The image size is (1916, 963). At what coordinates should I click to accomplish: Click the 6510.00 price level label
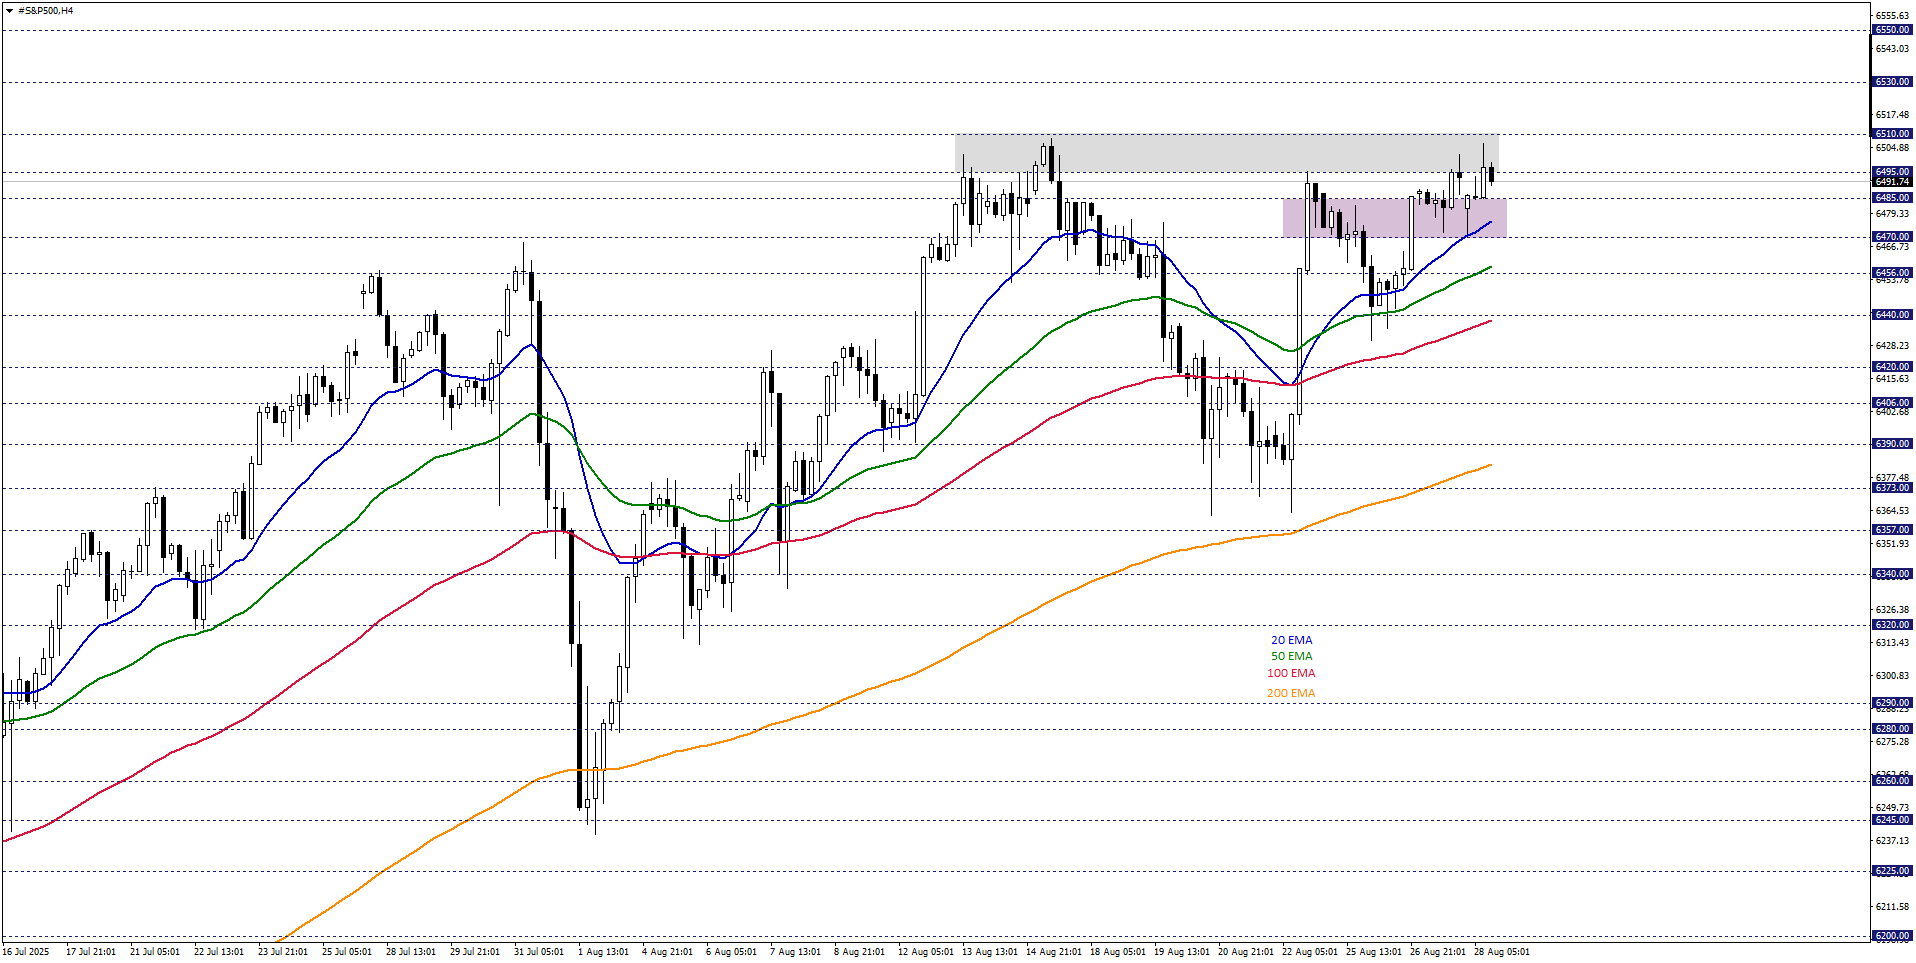coord(1891,134)
